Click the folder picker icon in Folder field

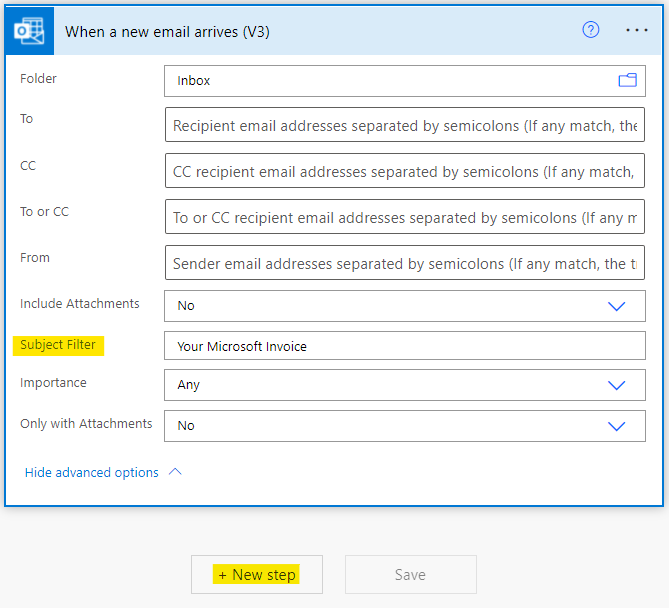pyautogui.click(x=627, y=81)
